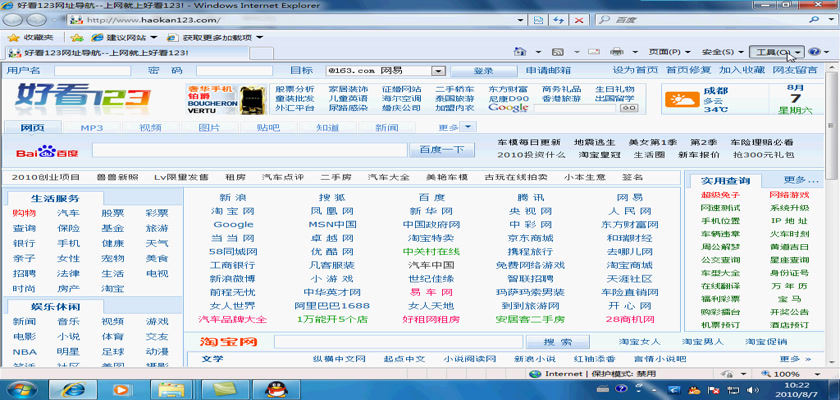Switch to the MP3 search tab
Viewport: 840px width, 400px height.
point(92,127)
